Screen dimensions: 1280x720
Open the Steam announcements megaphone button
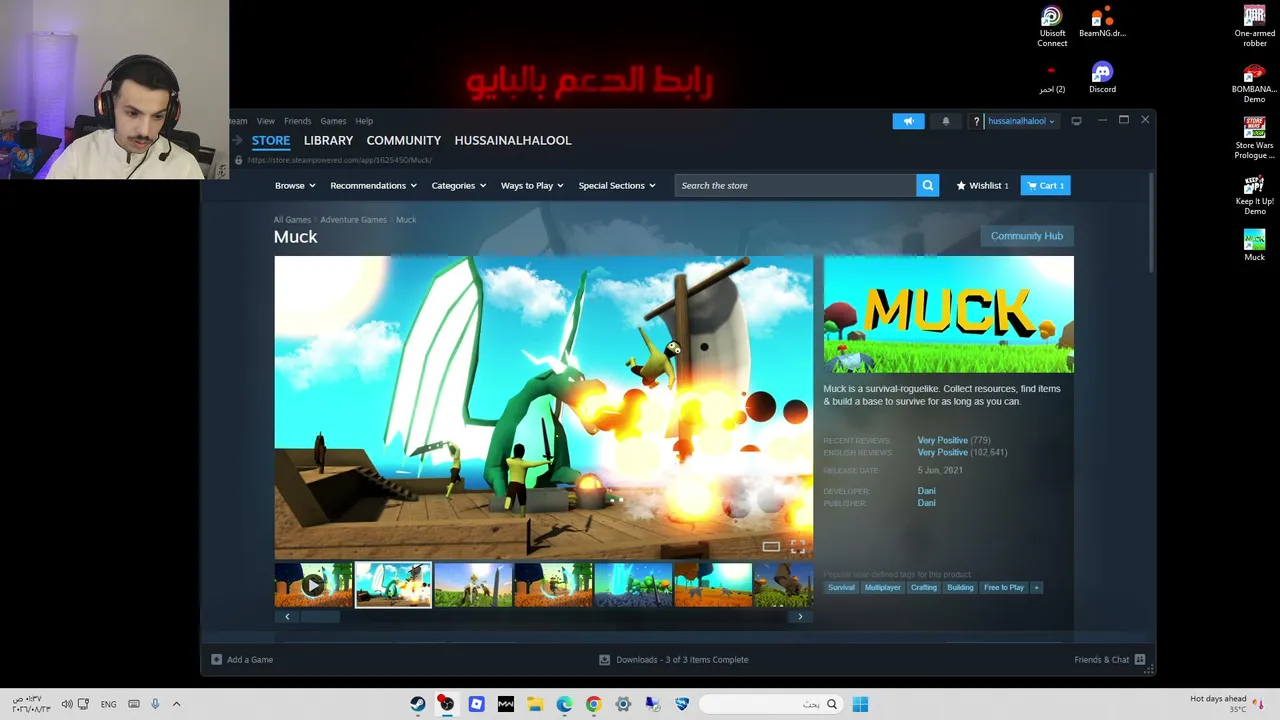coord(908,121)
